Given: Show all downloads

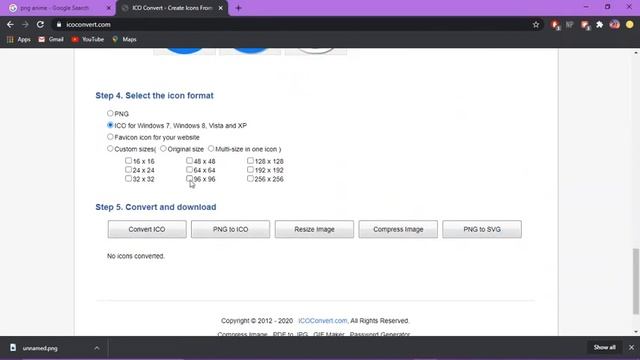Looking at the screenshot, I should [604, 347].
